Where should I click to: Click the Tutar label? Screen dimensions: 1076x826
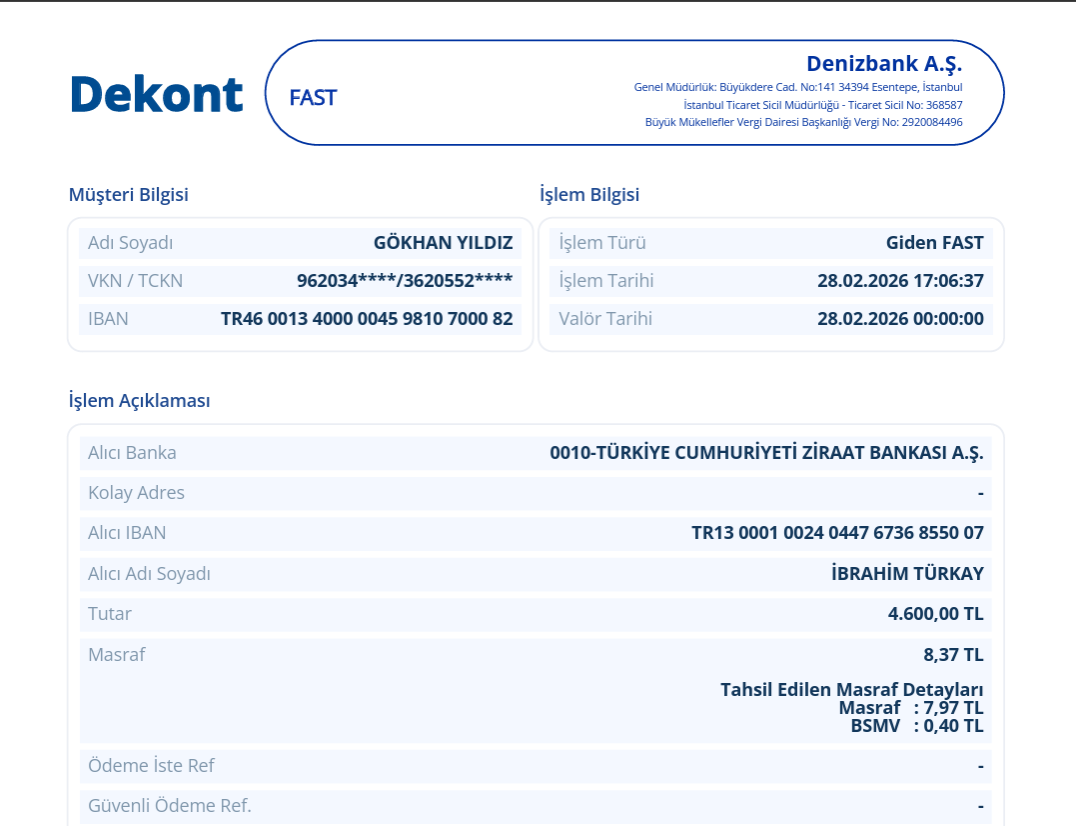pyautogui.click(x=110, y=614)
